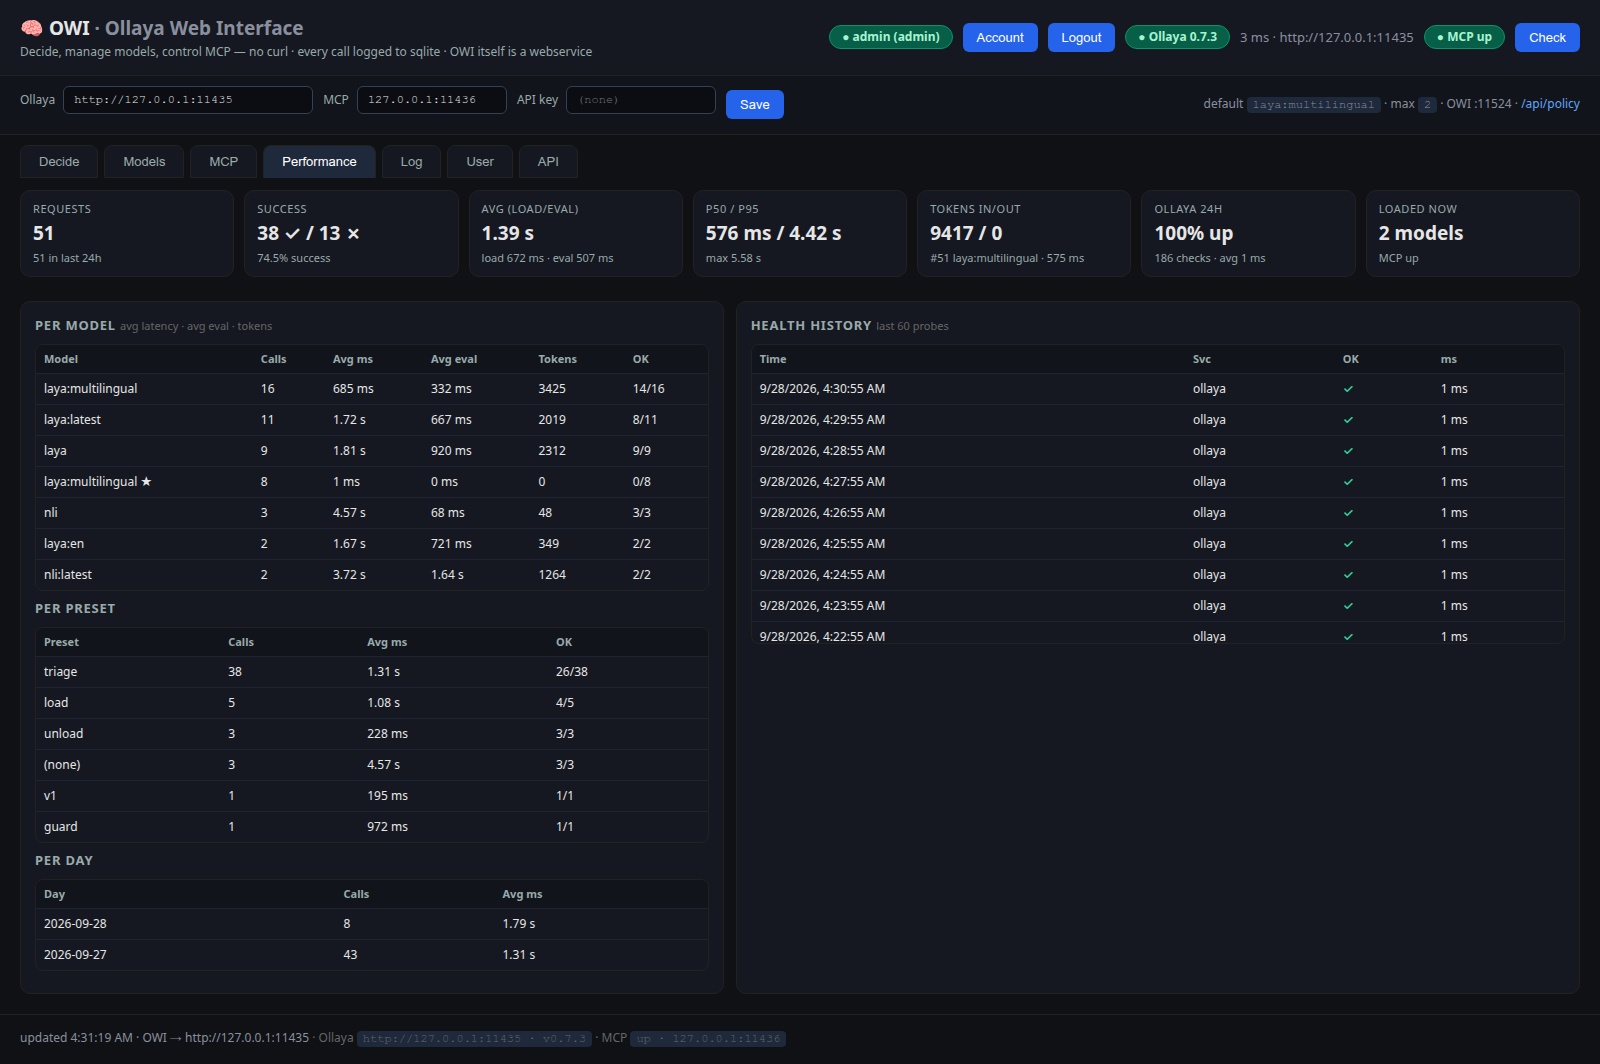Click the footer MCP up address label
Screen dimensions: 1600x1064
[708, 1039]
